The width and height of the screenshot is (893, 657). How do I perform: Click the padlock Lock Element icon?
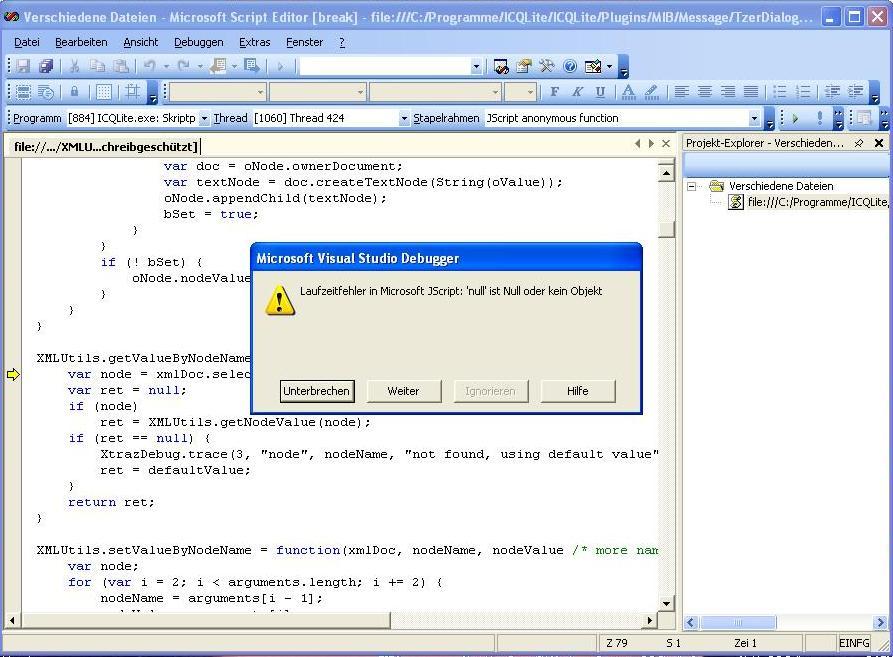click(74, 92)
